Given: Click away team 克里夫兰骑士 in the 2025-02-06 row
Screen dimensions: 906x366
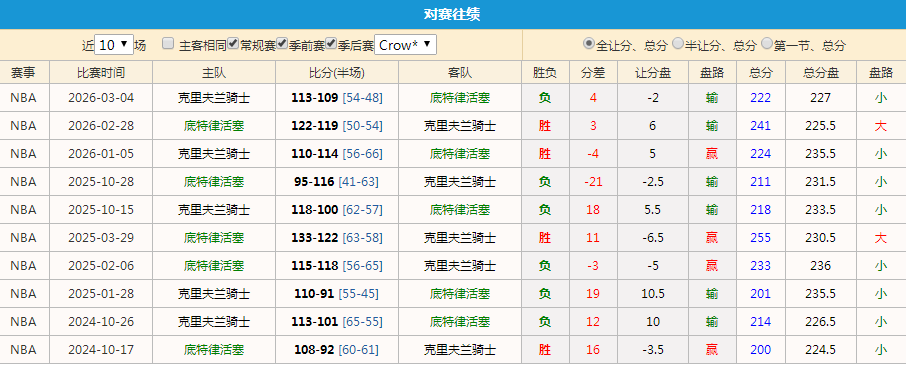Looking at the screenshot, I should click(460, 265).
